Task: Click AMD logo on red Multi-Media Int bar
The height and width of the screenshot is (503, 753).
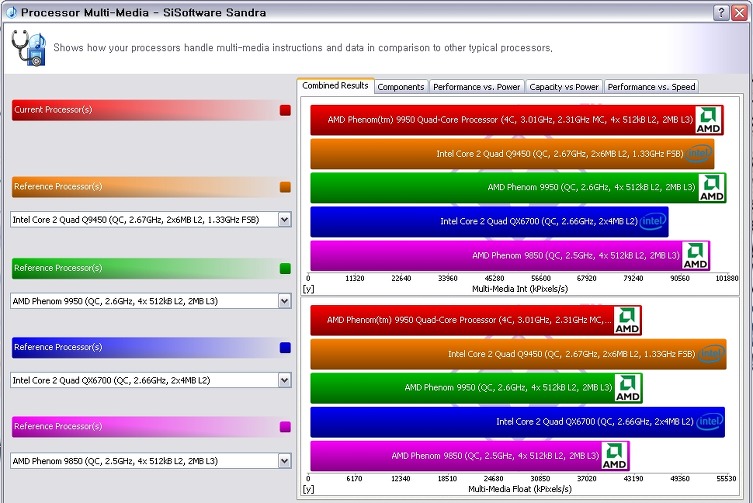Action: (708, 120)
